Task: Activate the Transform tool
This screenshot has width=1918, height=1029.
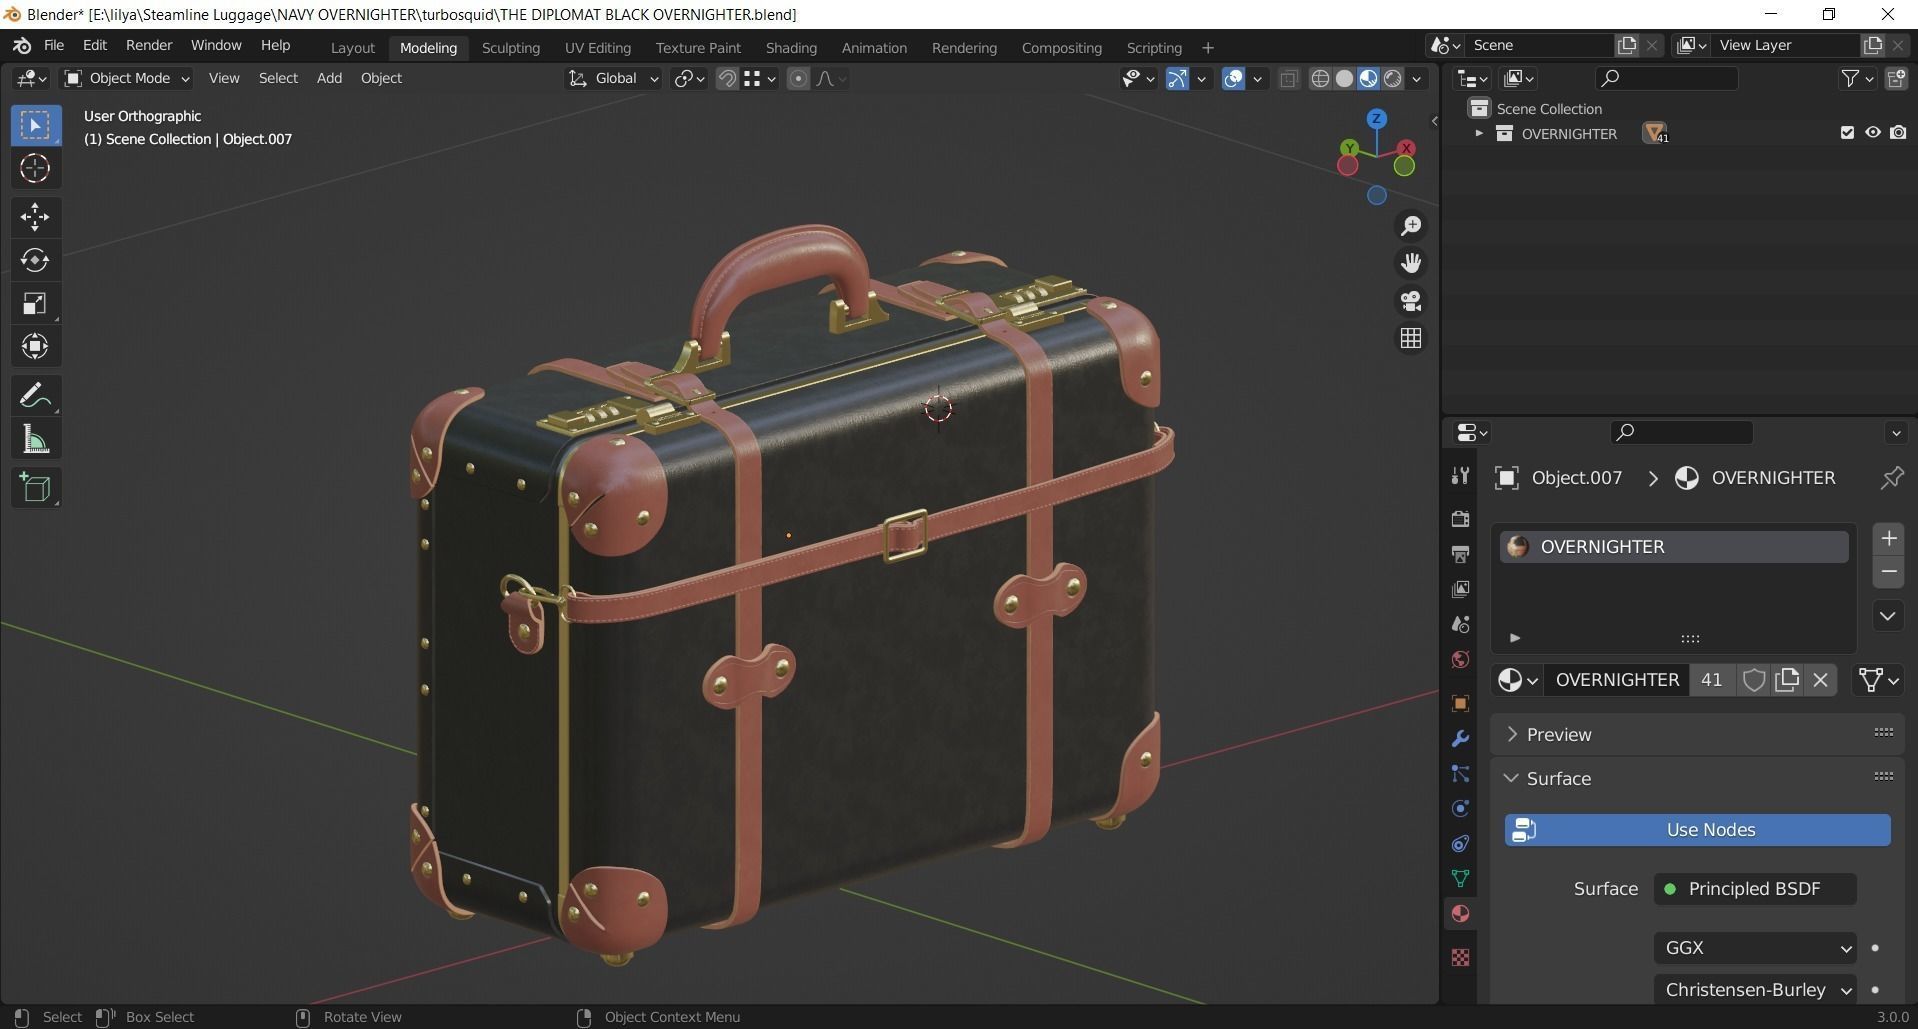Action: (x=35, y=346)
